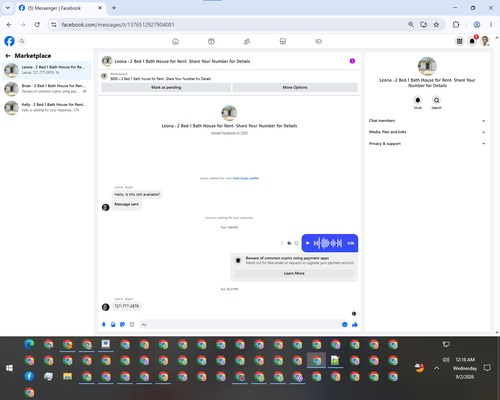Click the page scrollbar down arrow
Viewport: 500px width, 400px height.
497,332
